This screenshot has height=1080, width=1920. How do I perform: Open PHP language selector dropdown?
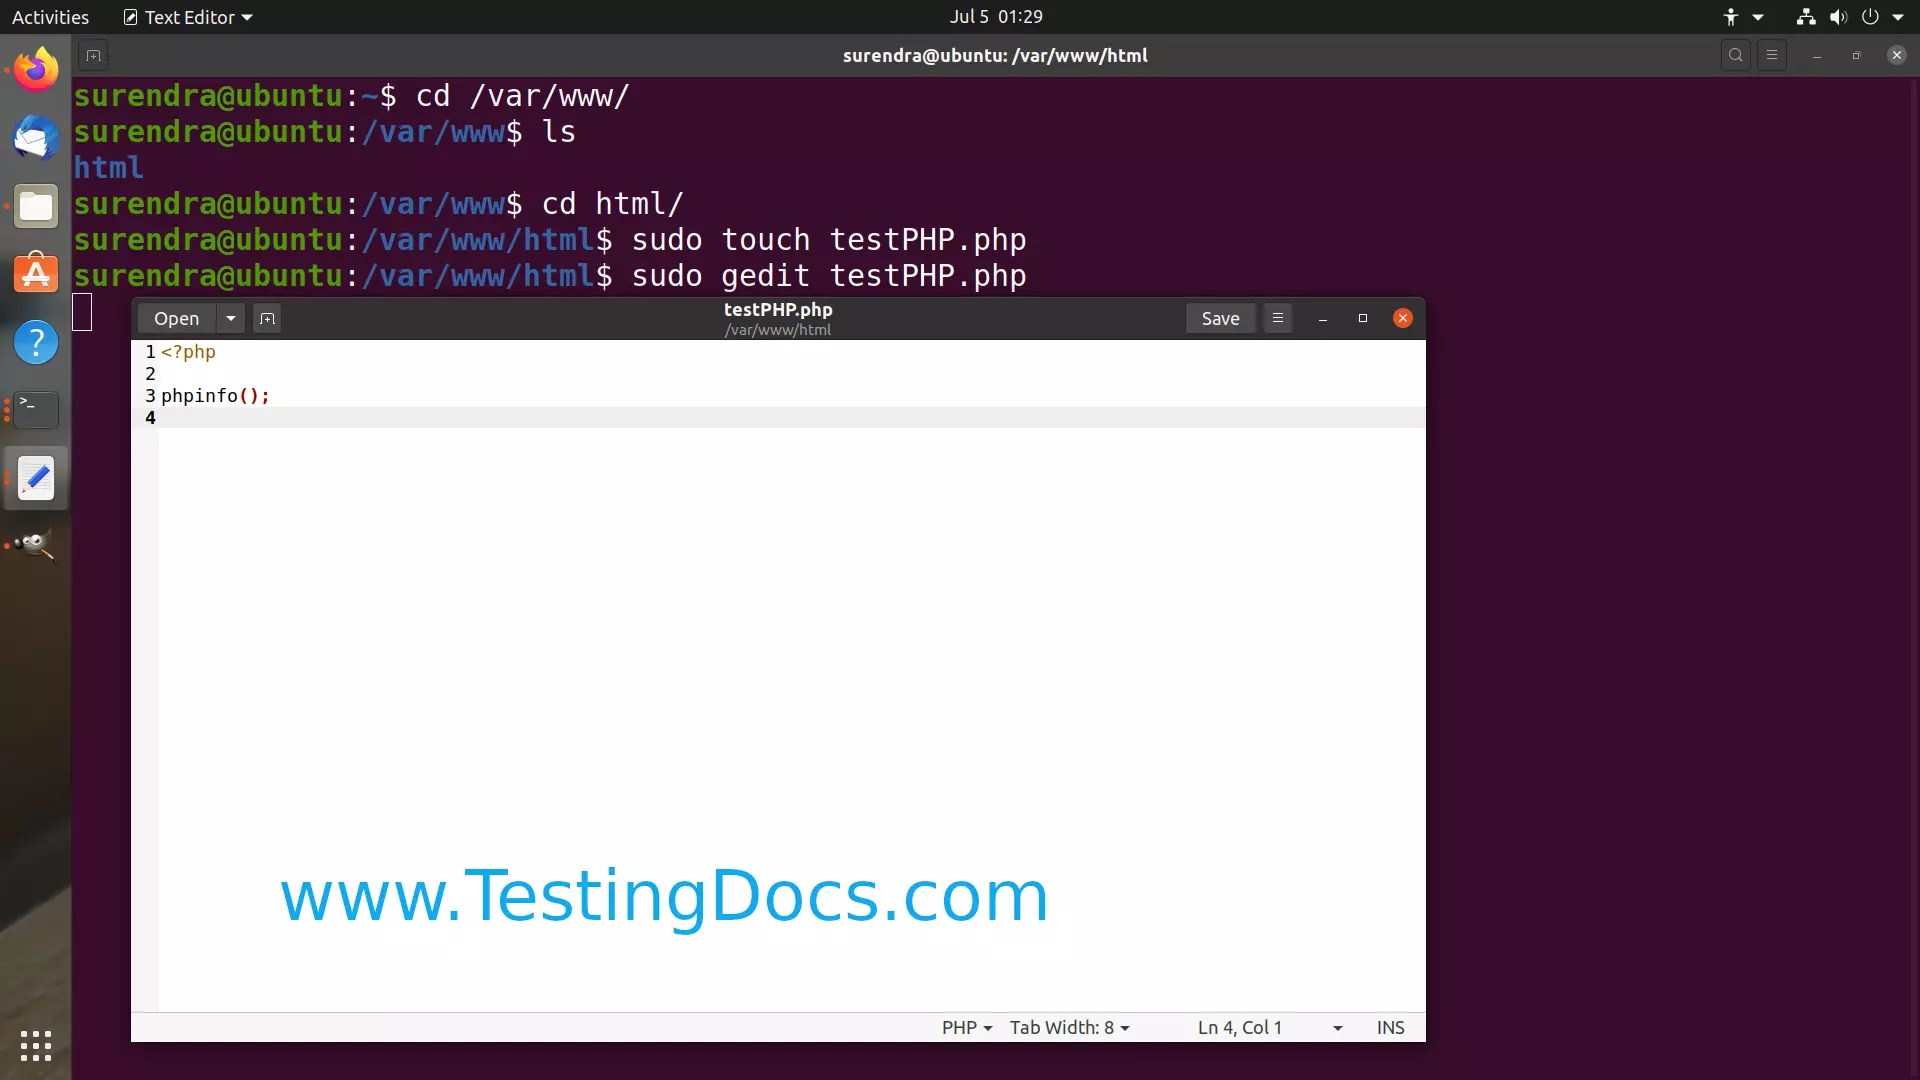pyautogui.click(x=966, y=1027)
